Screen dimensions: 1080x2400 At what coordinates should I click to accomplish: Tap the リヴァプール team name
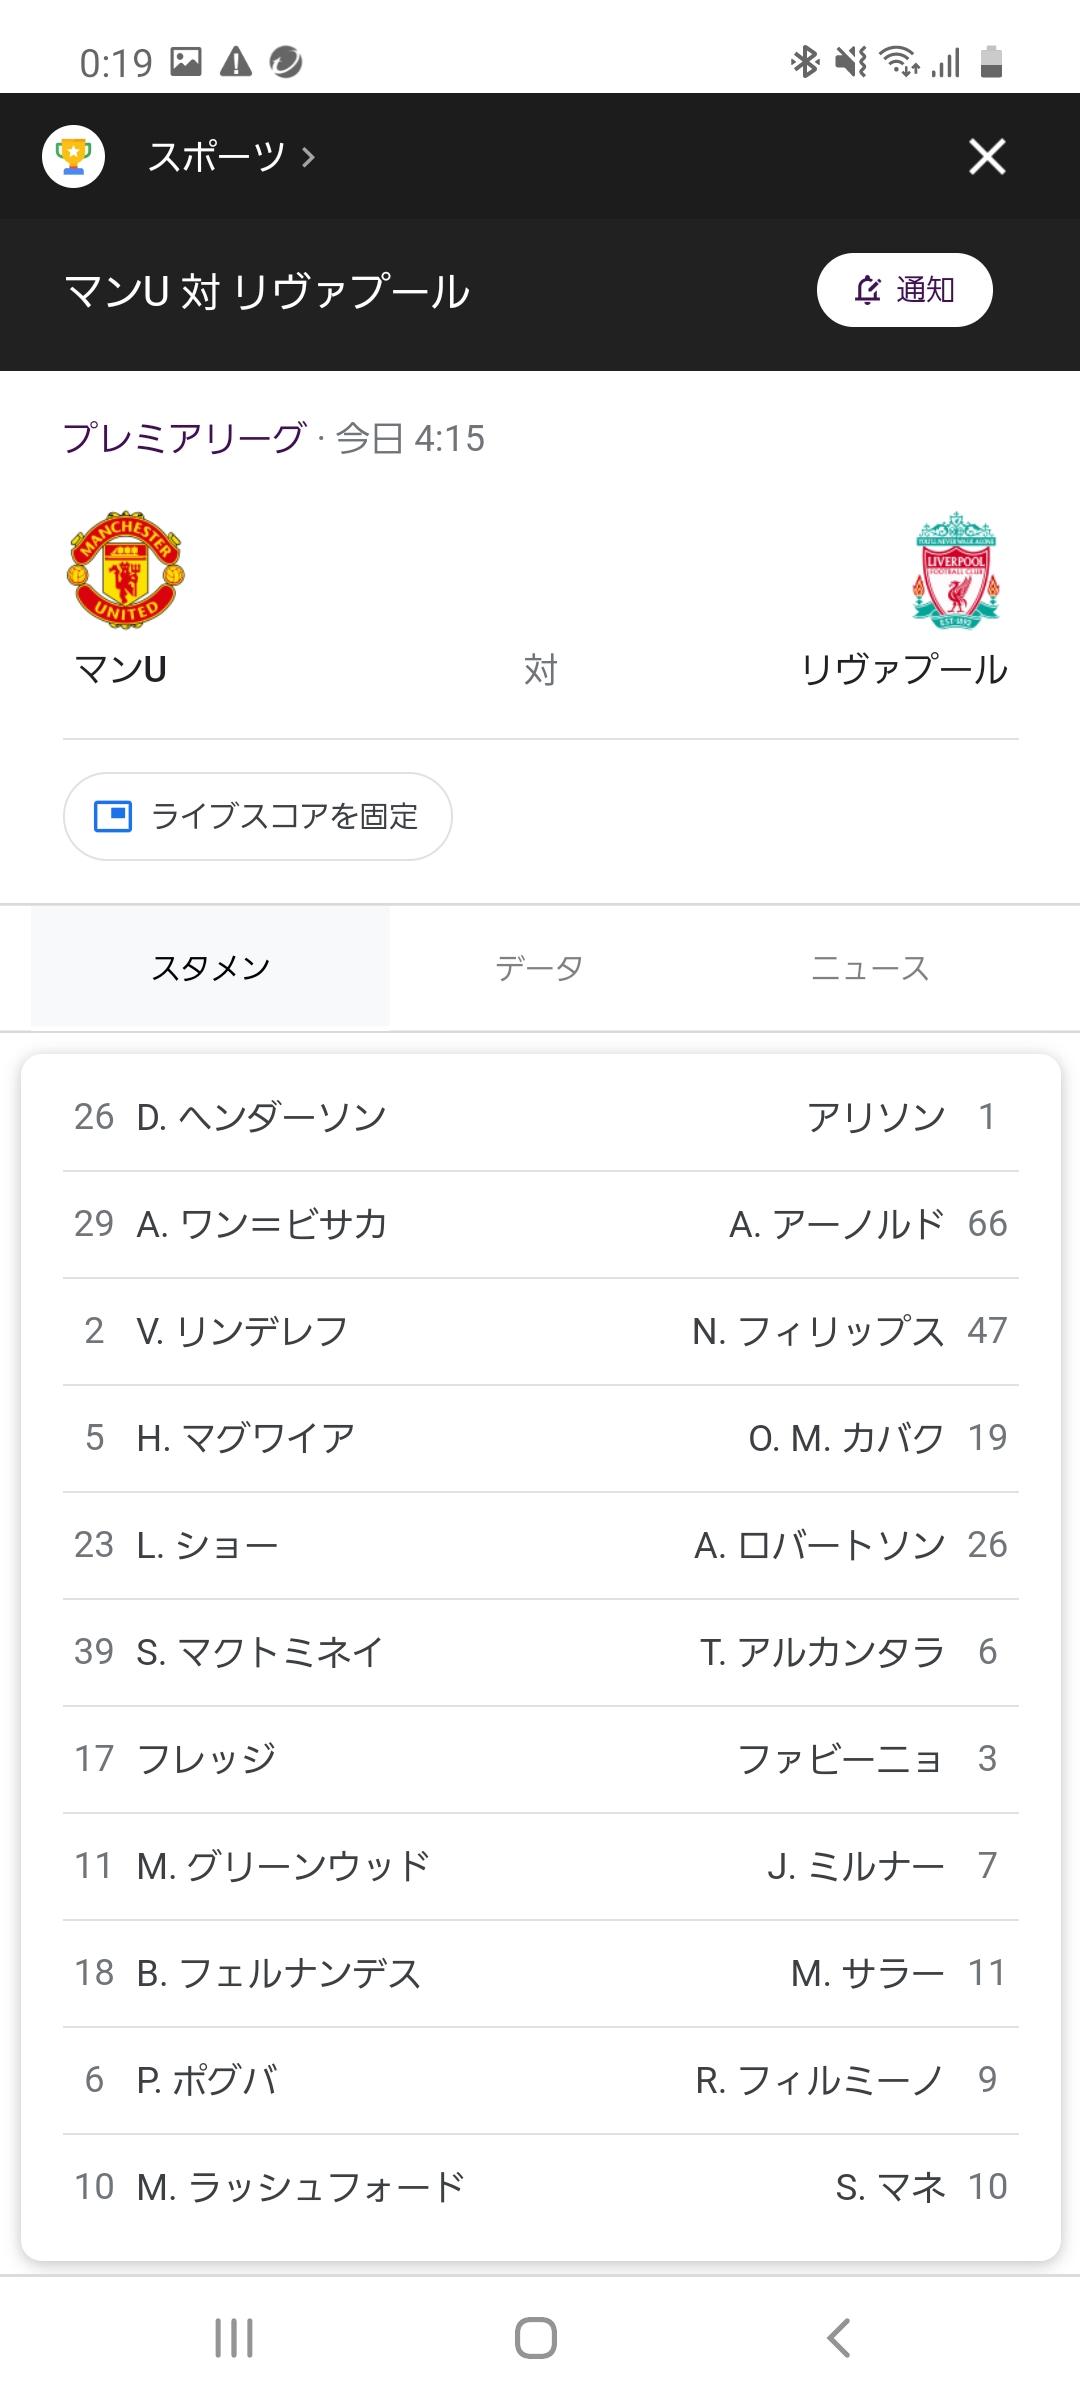tap(904, 669)
